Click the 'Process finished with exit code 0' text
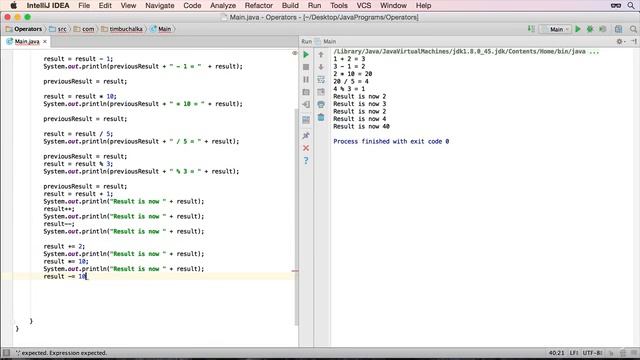The width and height of the screenshot is (640, 360). (x=391, y=141)
